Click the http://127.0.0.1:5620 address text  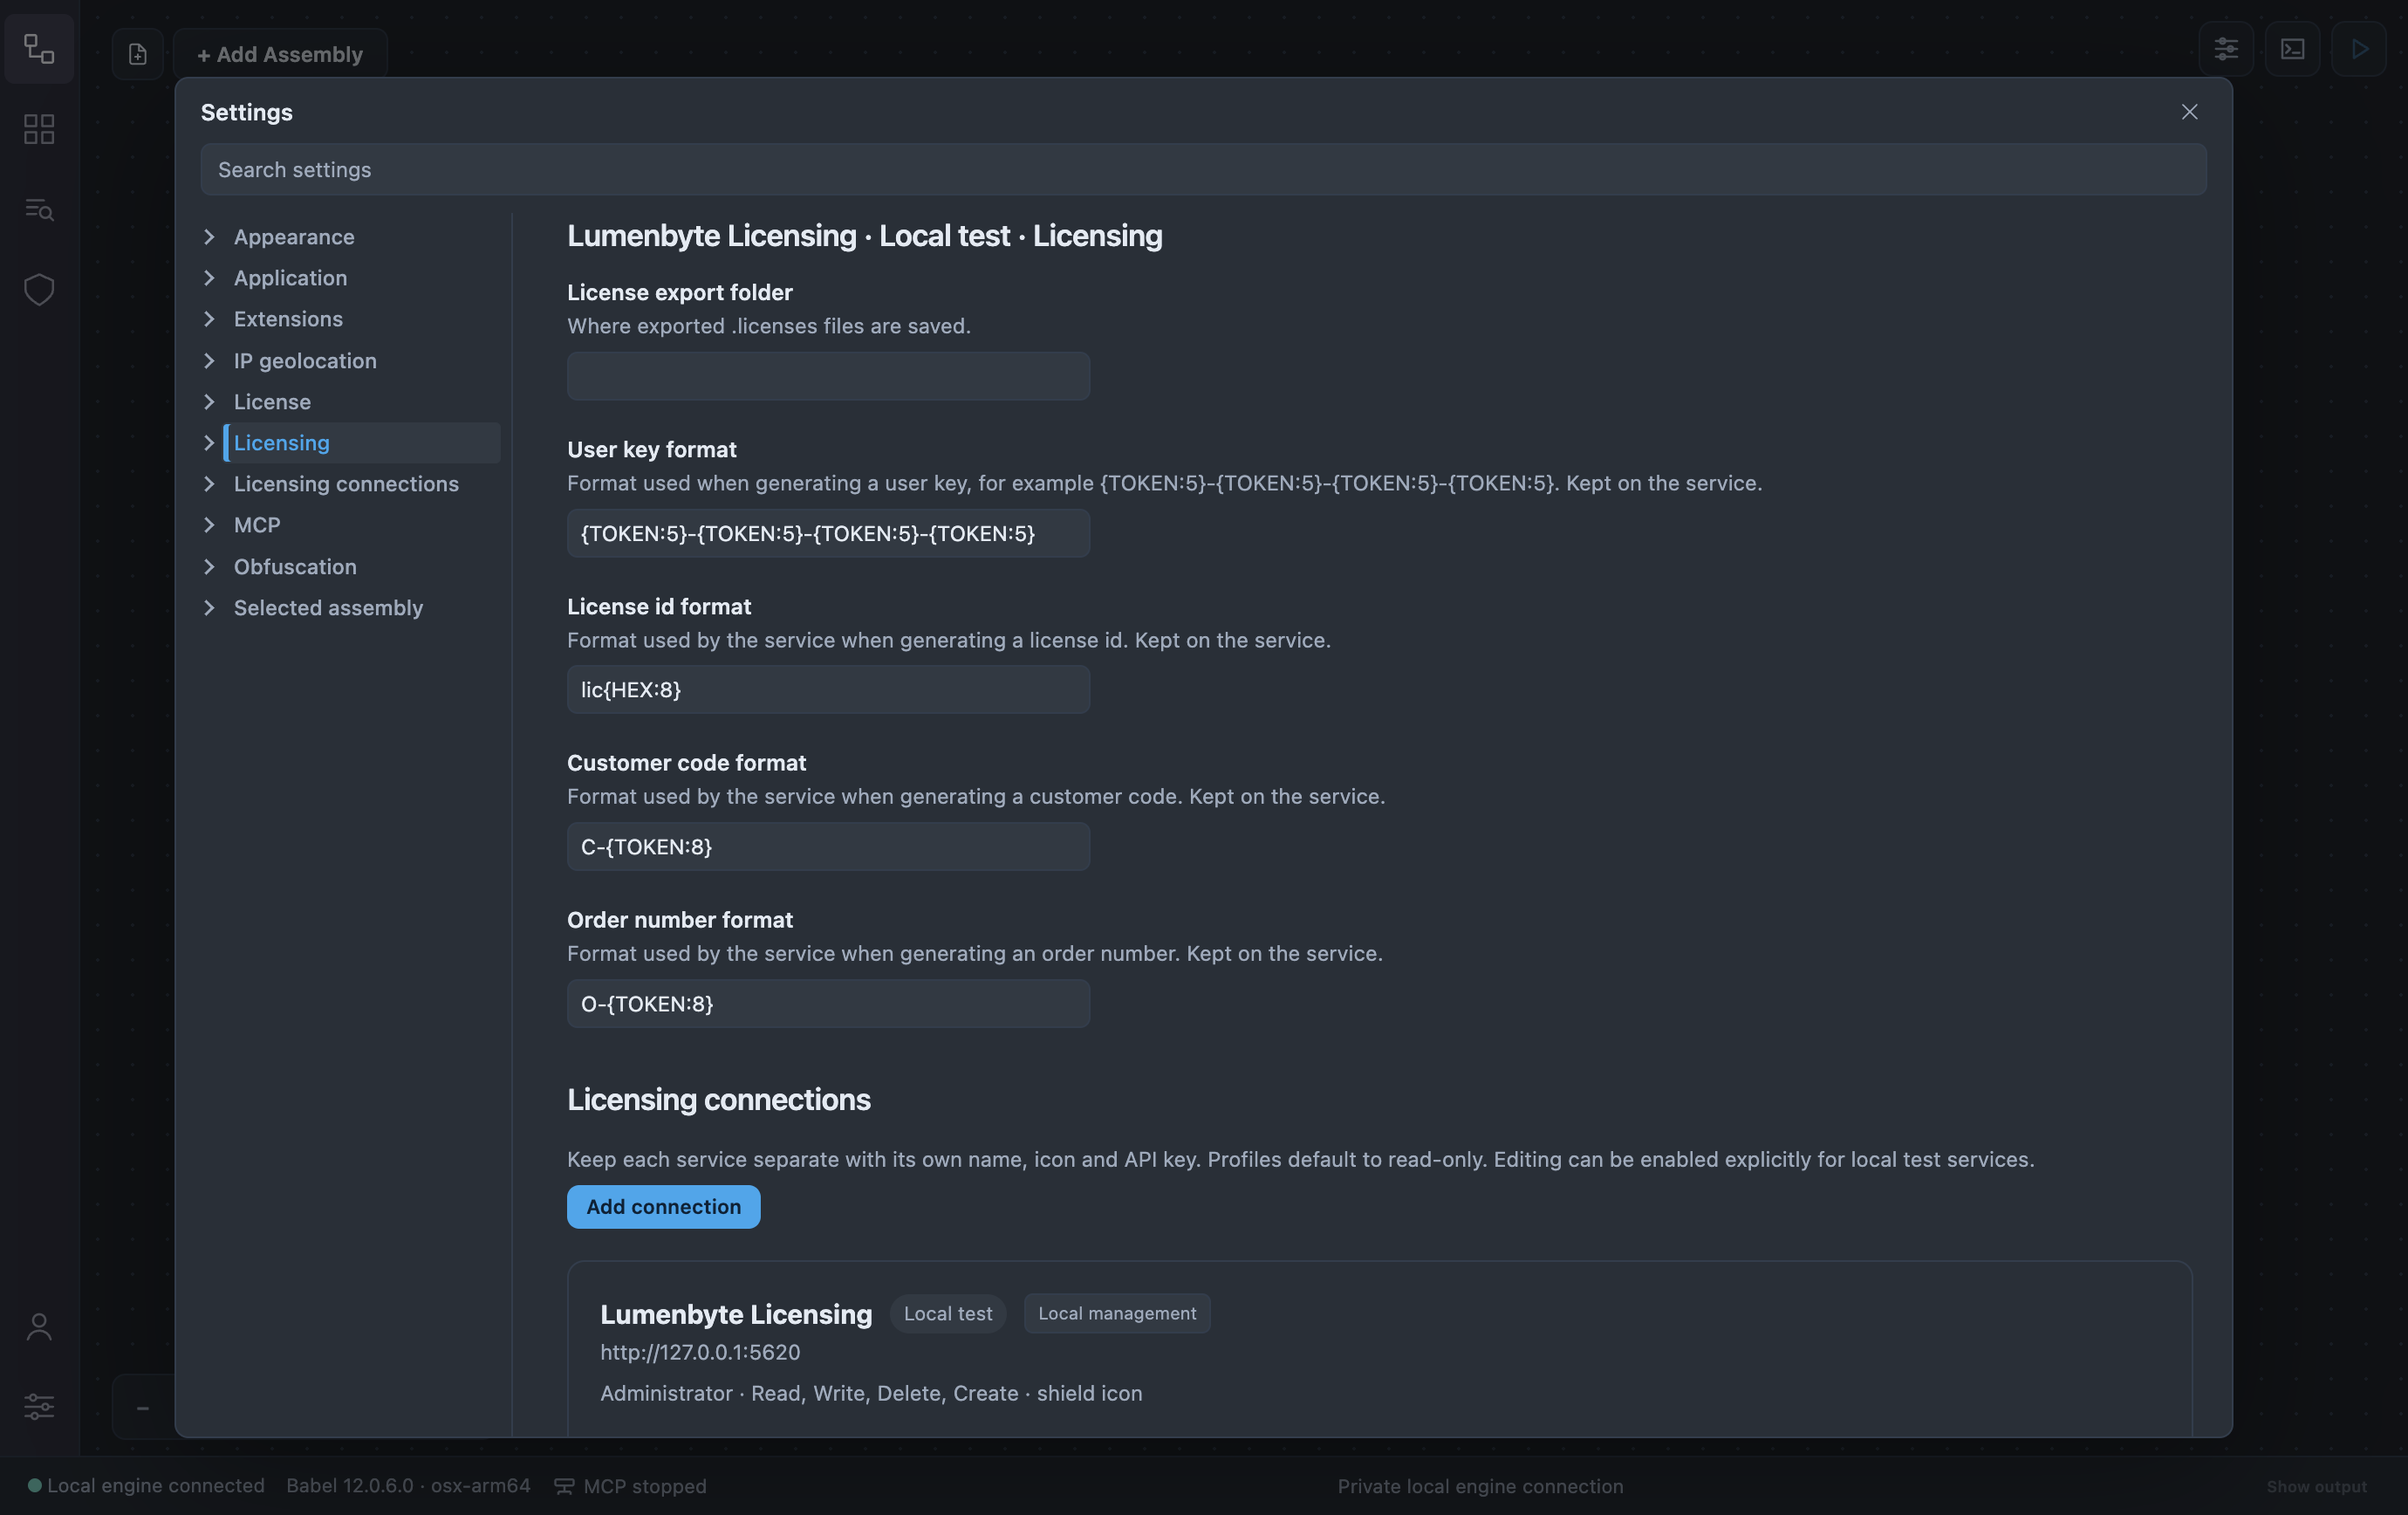pyautogui.click(x=700, y=1352)
